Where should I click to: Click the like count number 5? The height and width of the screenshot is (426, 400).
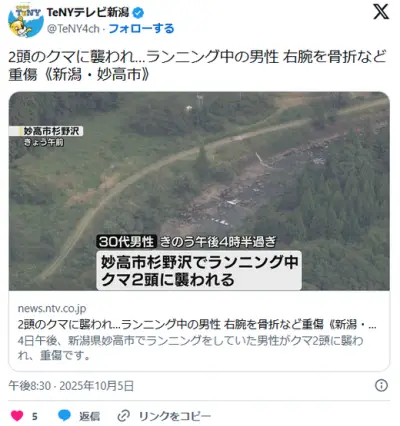click(x=35, y=416)
